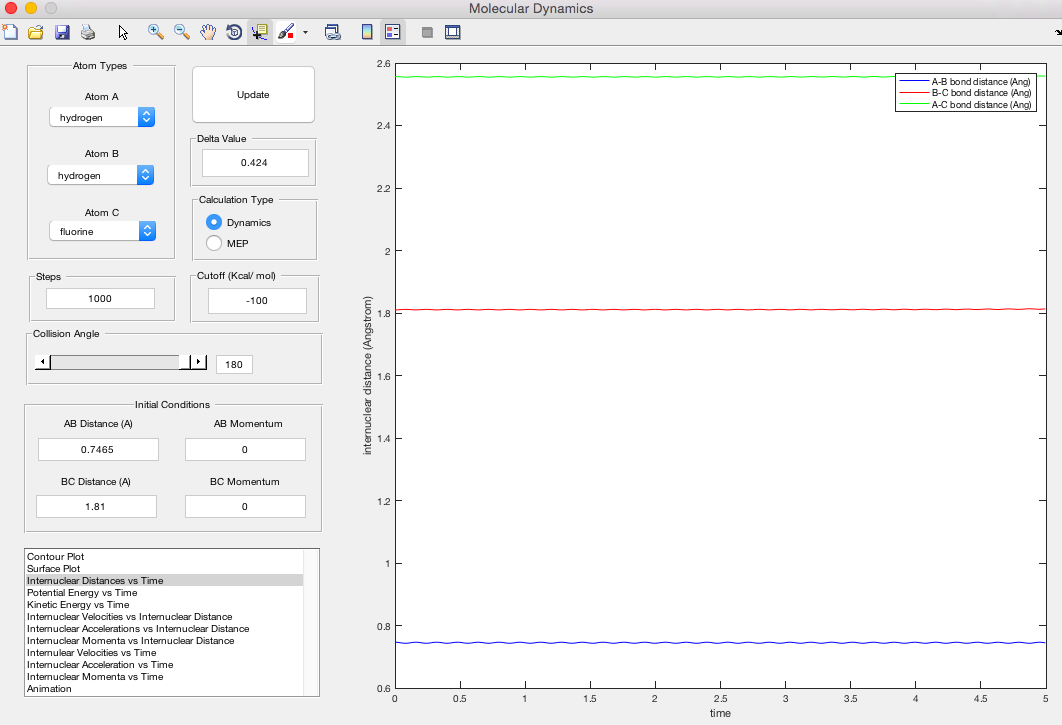The width and height of the screenshot is (1062, 725).
Task: Insert a colorbar from the toolbar
Action: click(x=367, y=32)
